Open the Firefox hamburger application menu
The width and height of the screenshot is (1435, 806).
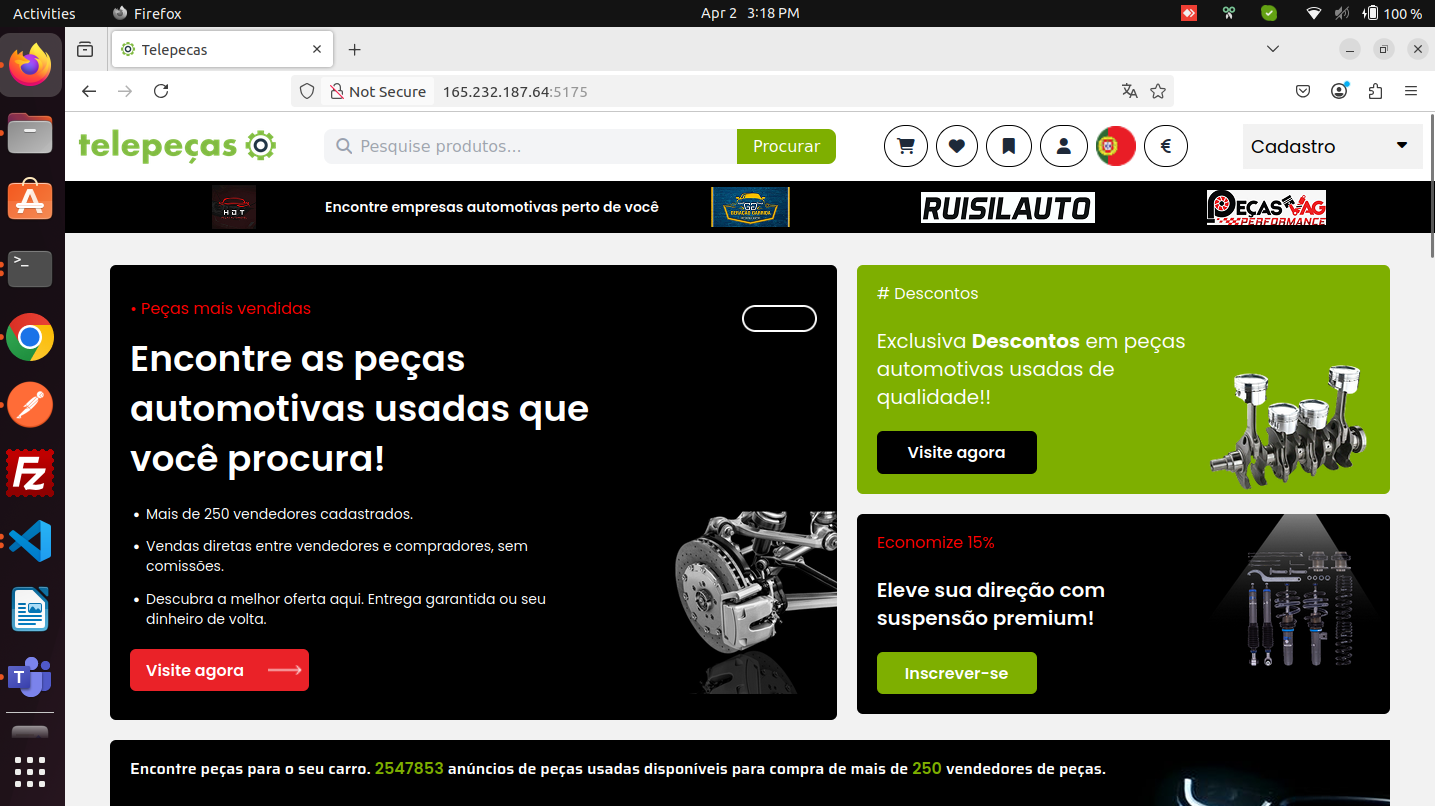1411,91
